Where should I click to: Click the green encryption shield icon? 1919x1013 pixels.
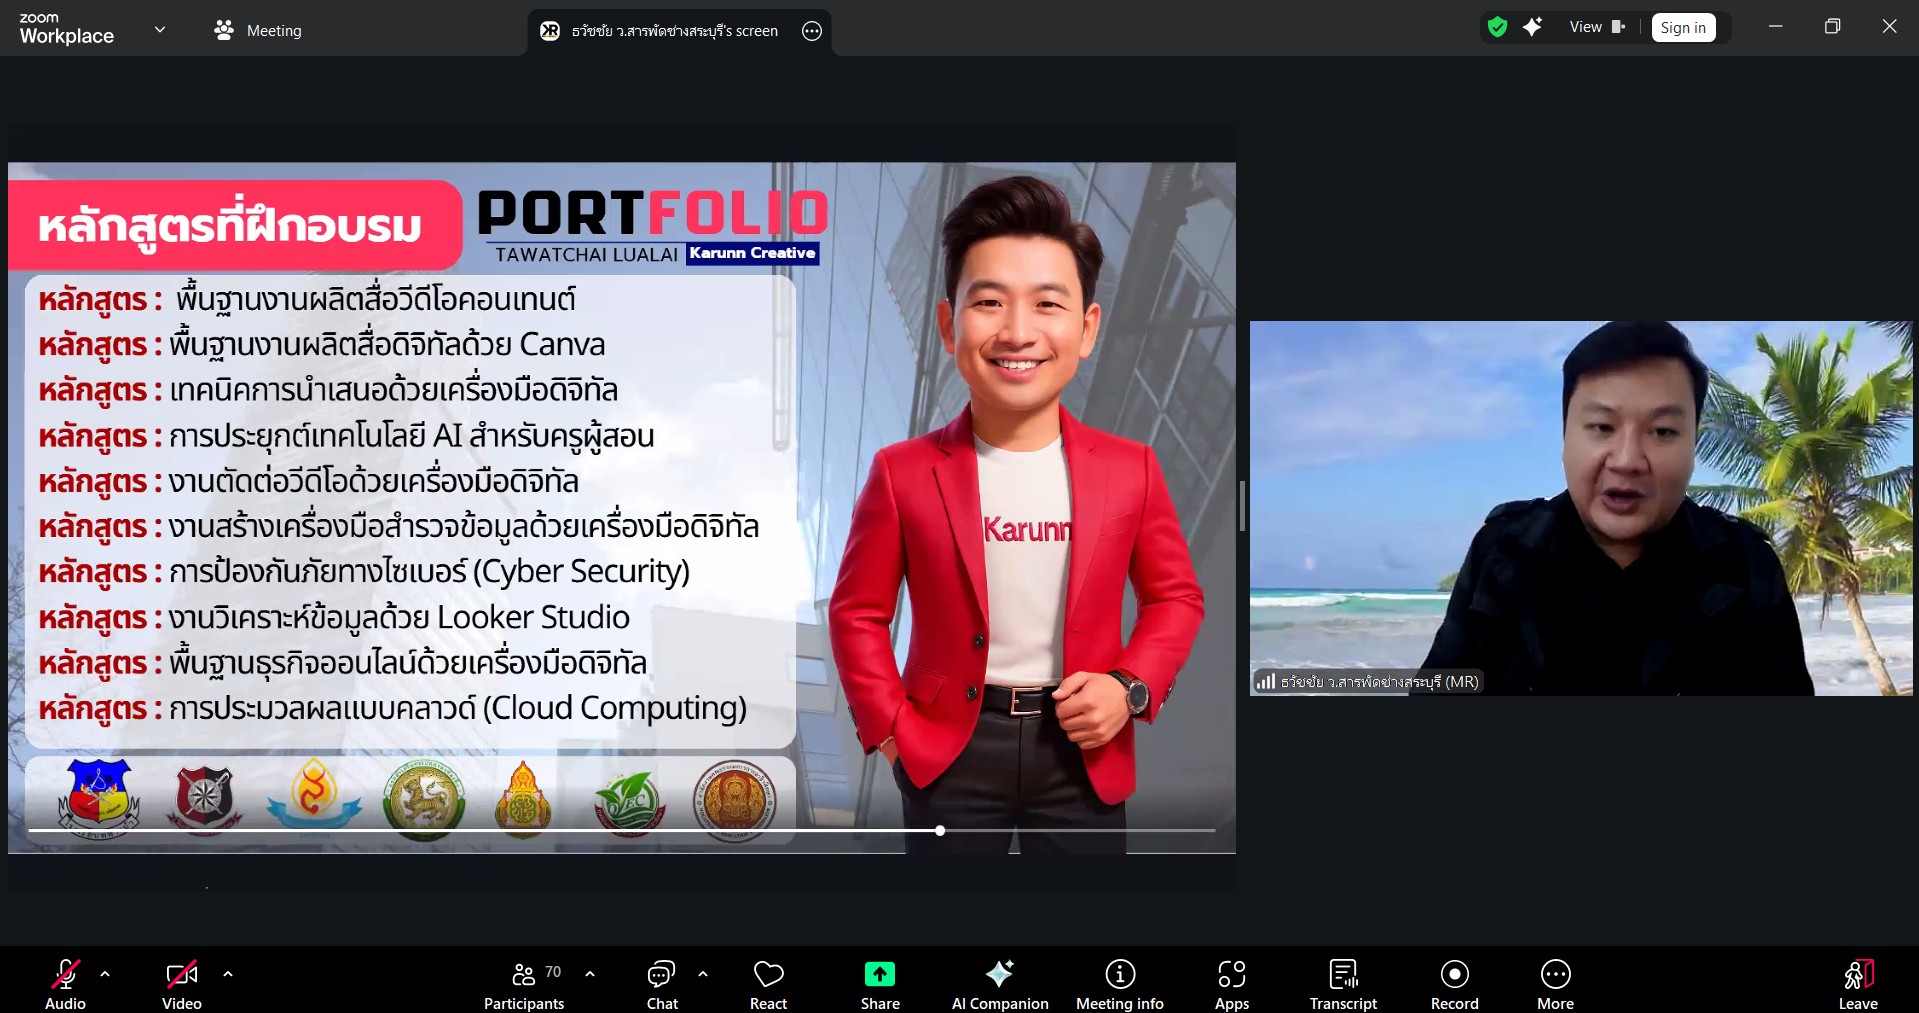click(x=1497, y=27)
